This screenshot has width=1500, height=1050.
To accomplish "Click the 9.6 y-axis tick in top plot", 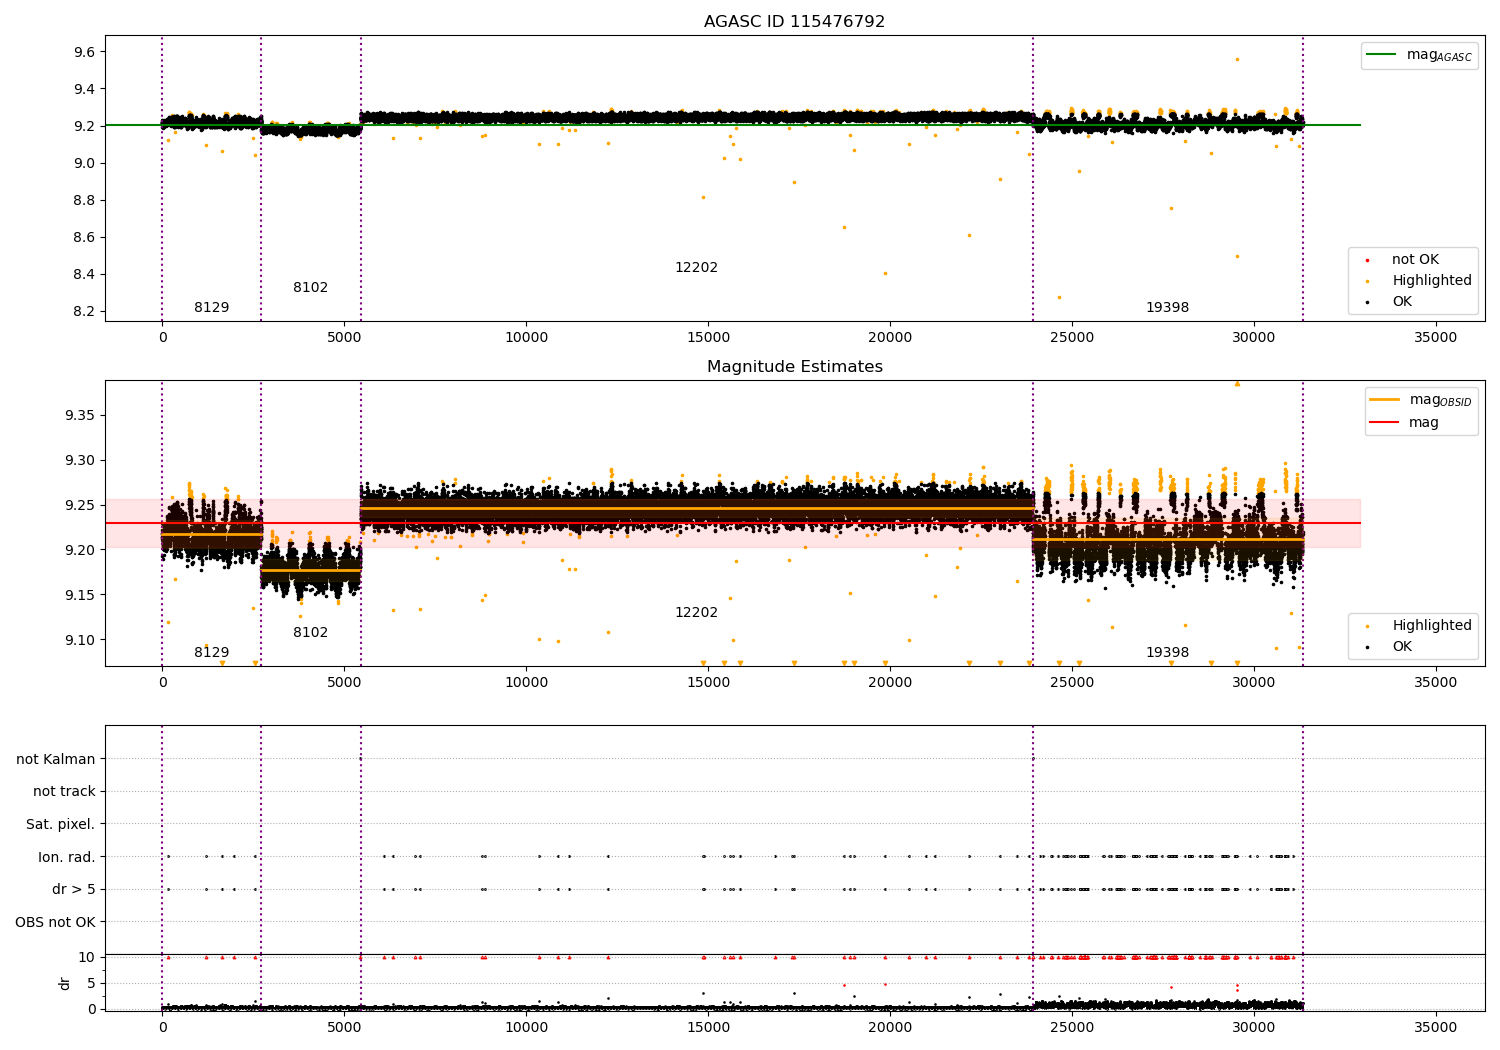I will [85, 52].
